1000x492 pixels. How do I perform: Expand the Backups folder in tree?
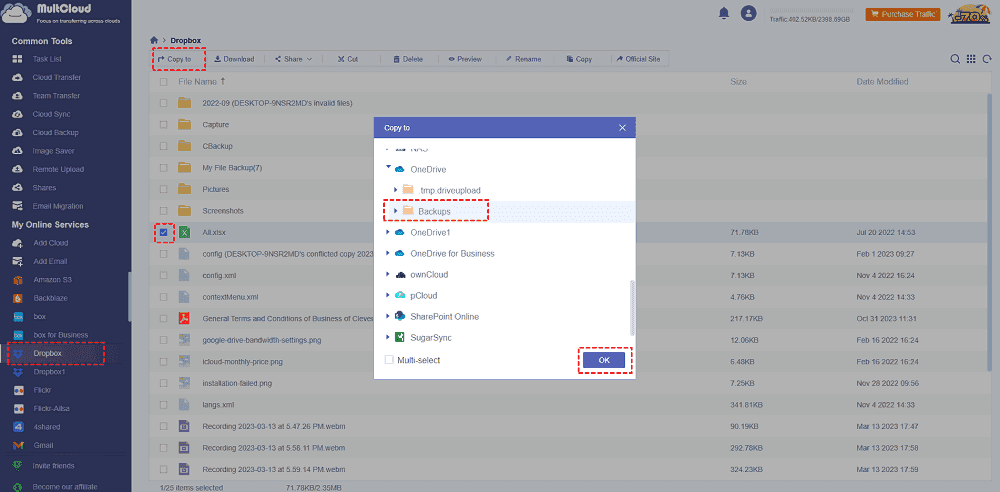(x=396, y=211)
